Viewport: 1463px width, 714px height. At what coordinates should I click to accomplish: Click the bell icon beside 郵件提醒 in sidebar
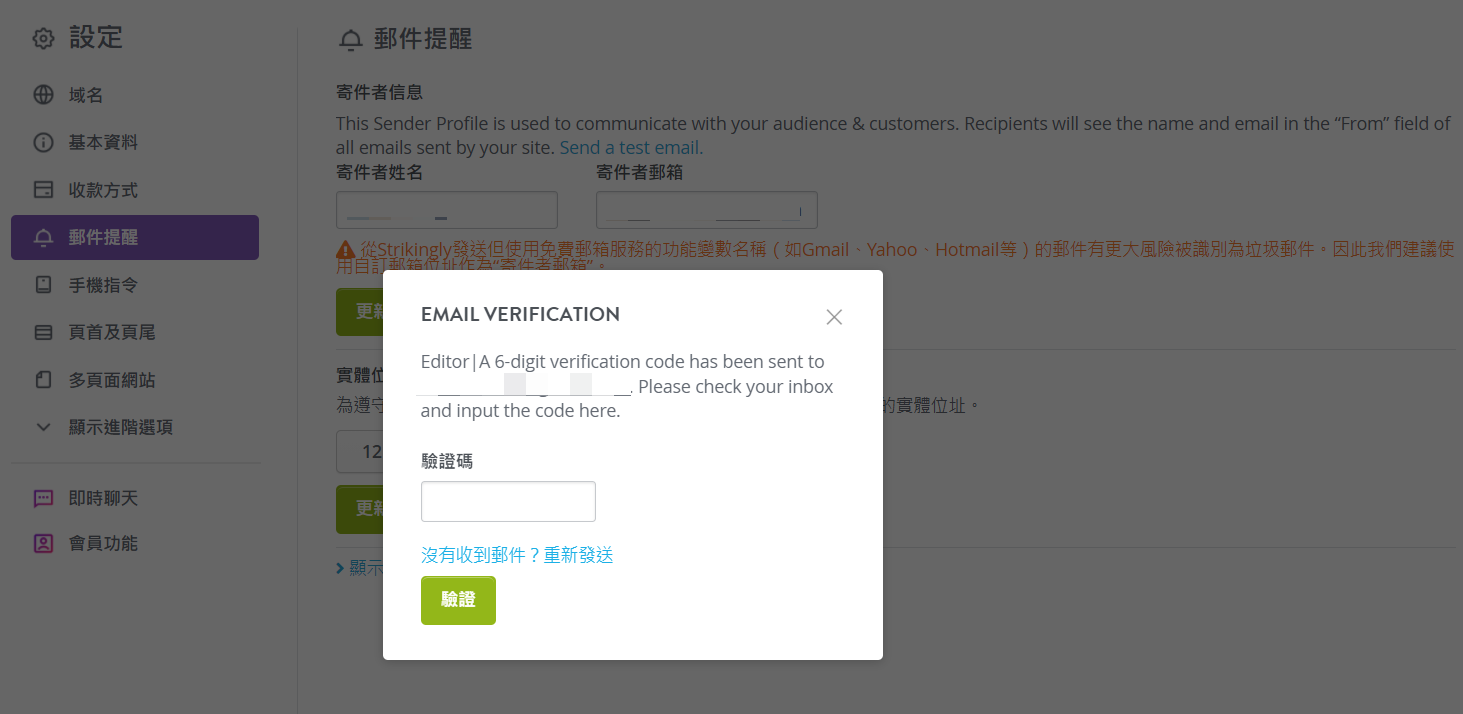point(43,238)
